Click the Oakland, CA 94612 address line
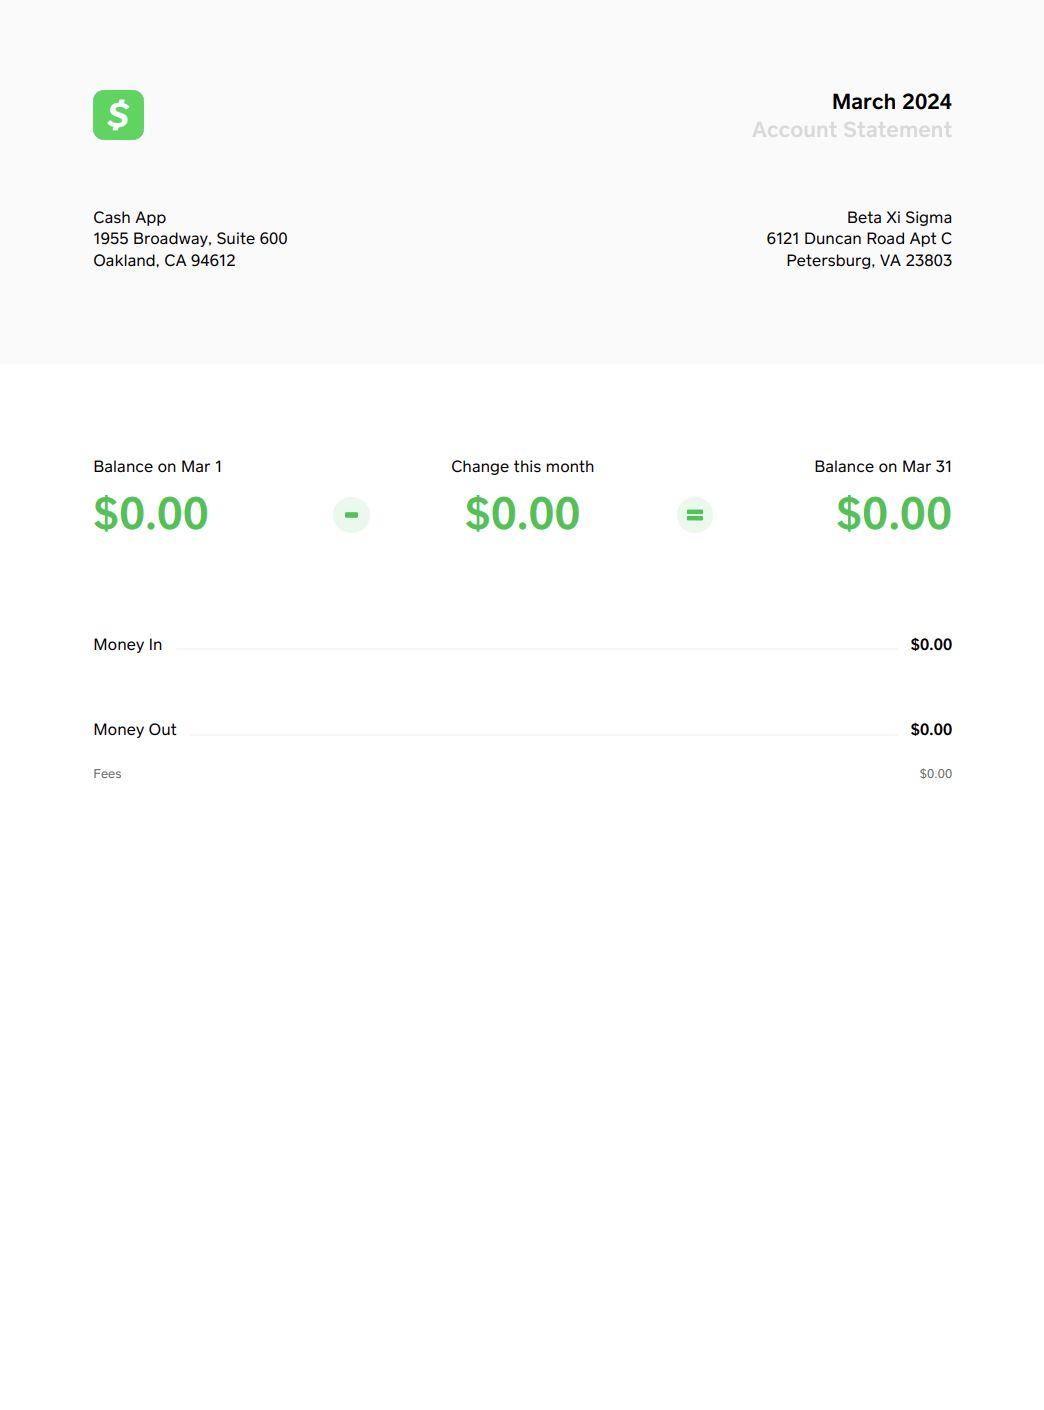The height and width of the screenshot is (1410, 1044). click(164, 261)
